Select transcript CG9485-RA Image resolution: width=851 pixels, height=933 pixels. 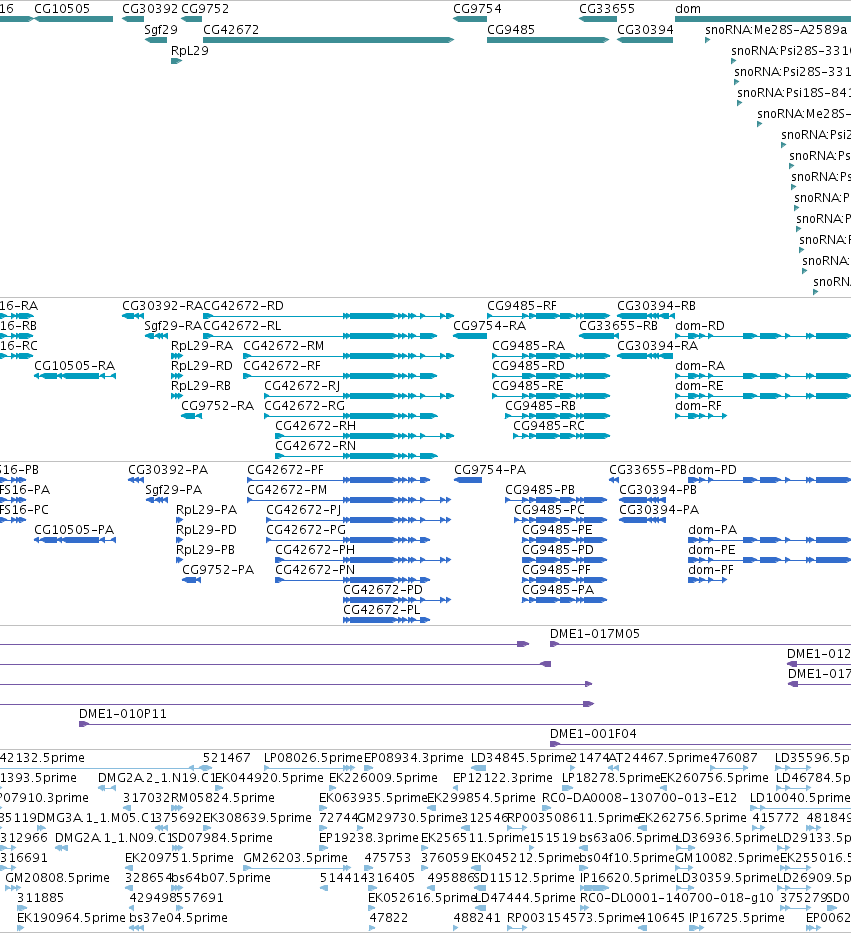pos(551,356)
